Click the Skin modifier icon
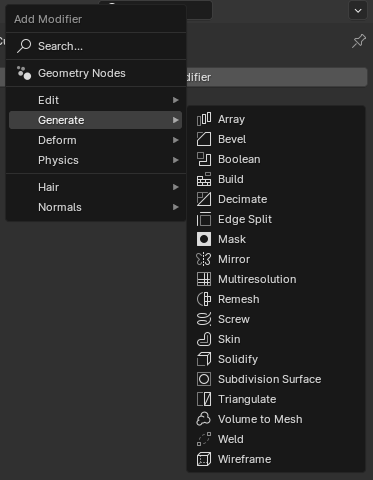 pyautogui.click(x=204, y=339)
